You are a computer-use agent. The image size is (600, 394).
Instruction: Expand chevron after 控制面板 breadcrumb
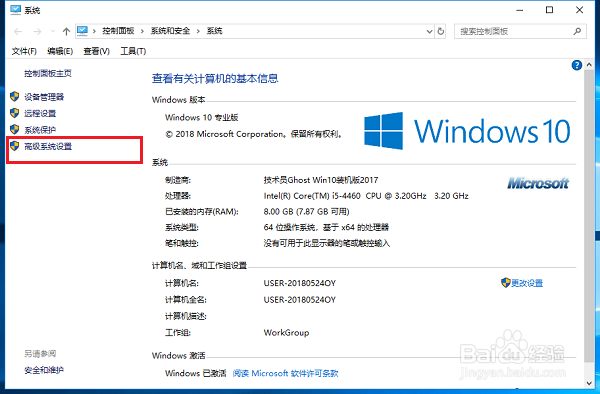(142, 31)
